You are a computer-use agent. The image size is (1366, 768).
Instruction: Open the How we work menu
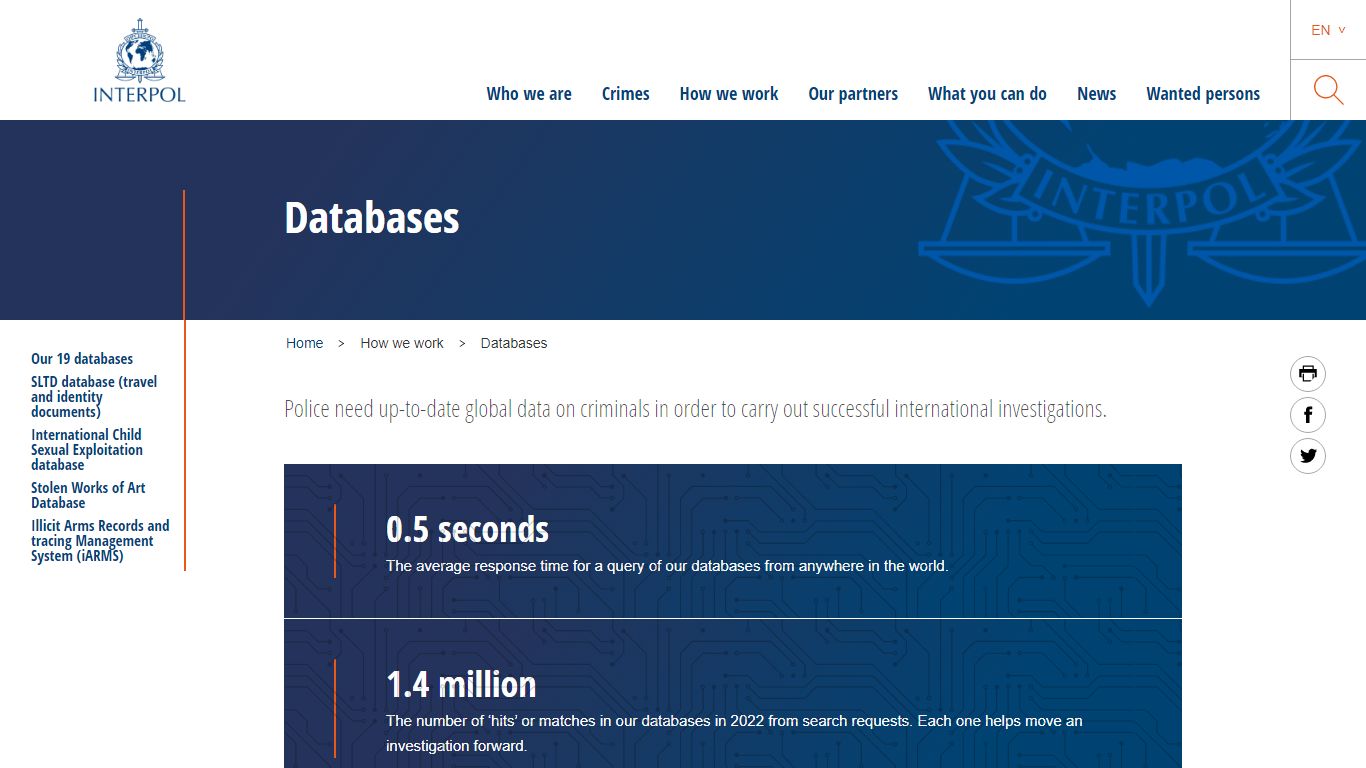pyautogui.click(x=729, y=94)
